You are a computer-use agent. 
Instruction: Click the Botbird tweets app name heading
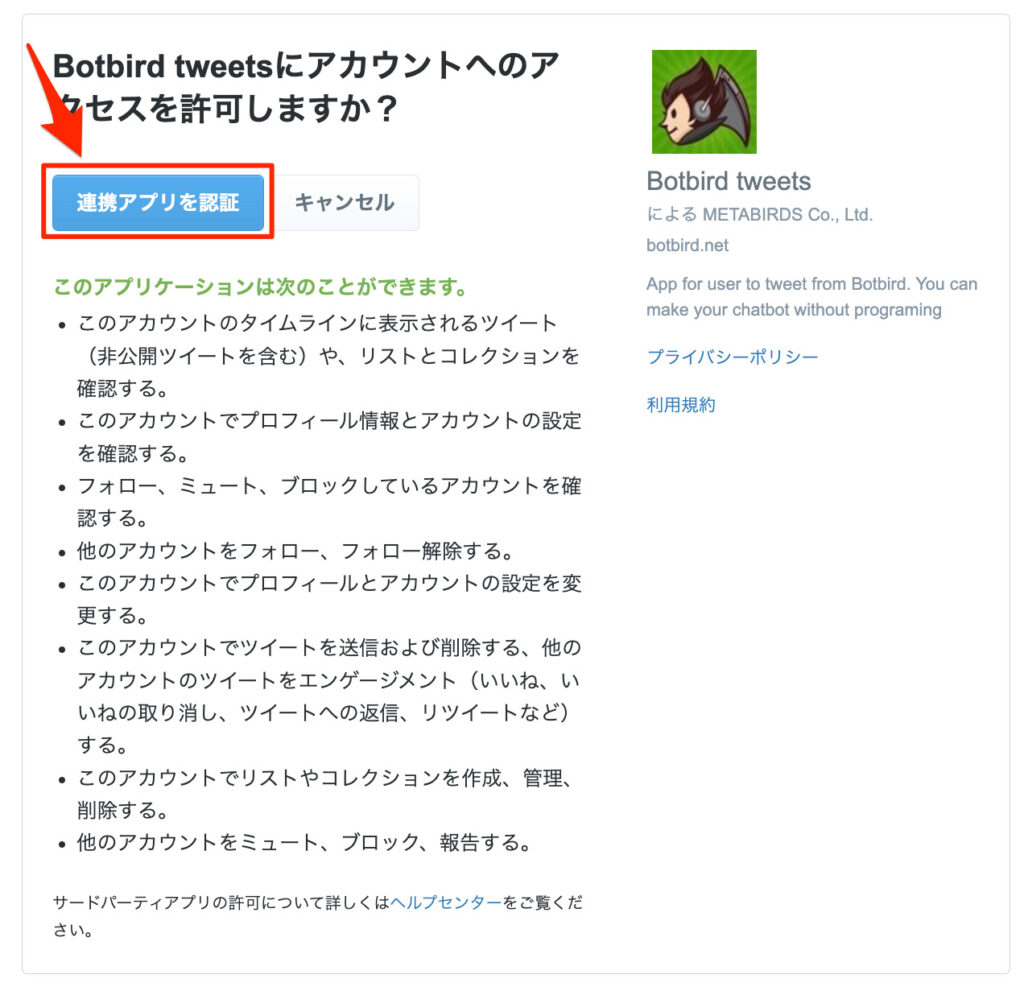coord(729,182)
